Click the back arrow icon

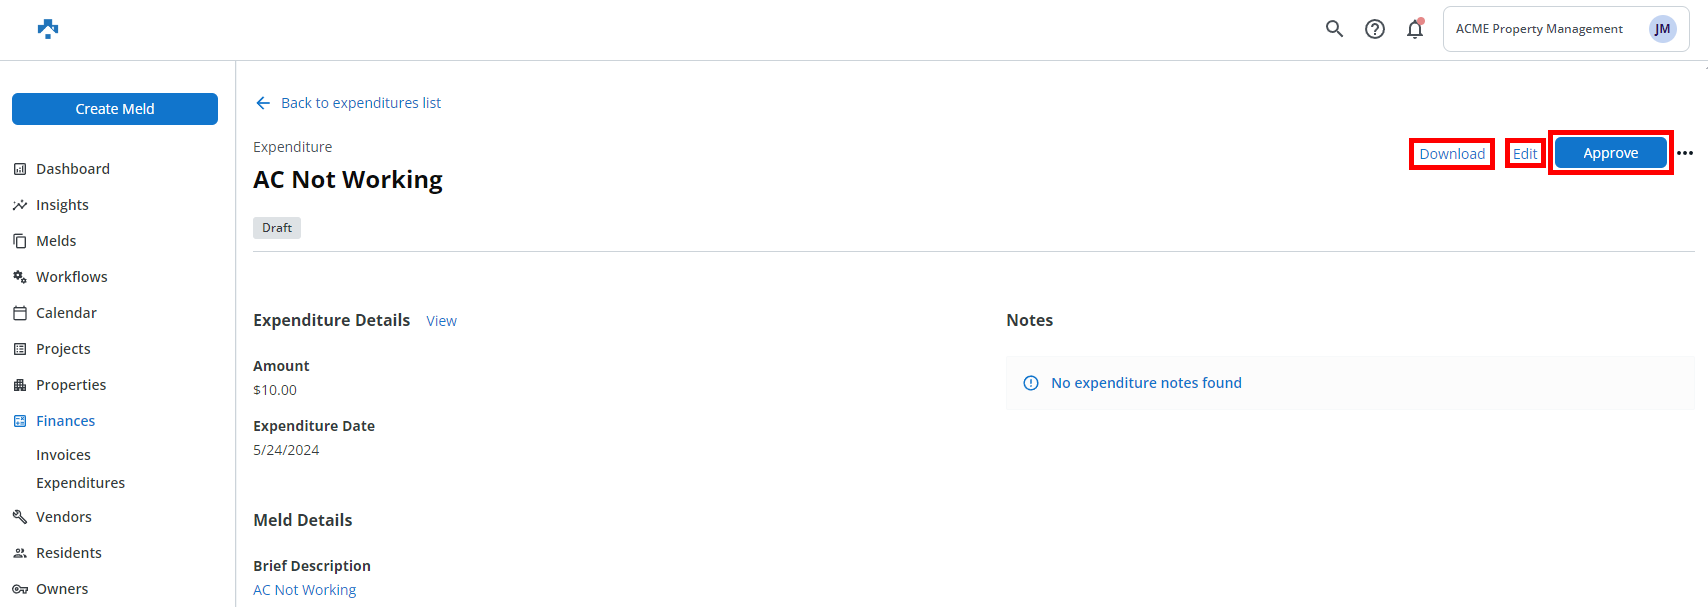click(x=263, y=103)
